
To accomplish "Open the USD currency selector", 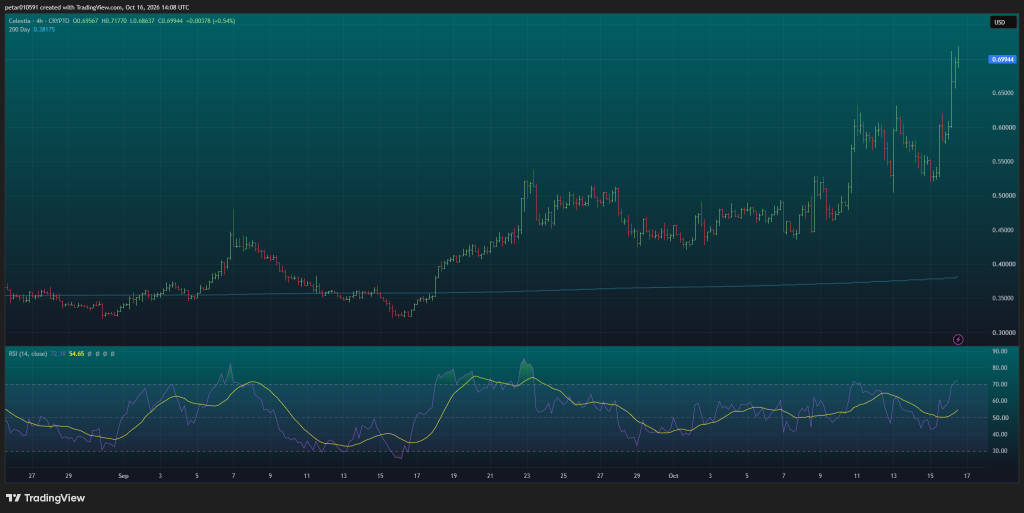I will click(1003, 22).
